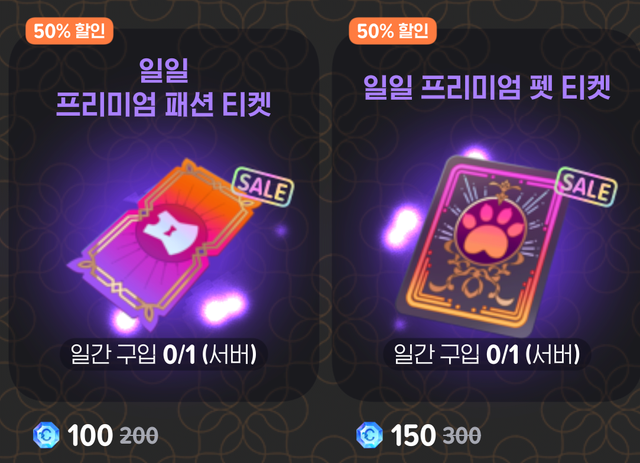Buy pet ticket for 150 gems
Screen dimensions: 640x463
coord(413,435)
